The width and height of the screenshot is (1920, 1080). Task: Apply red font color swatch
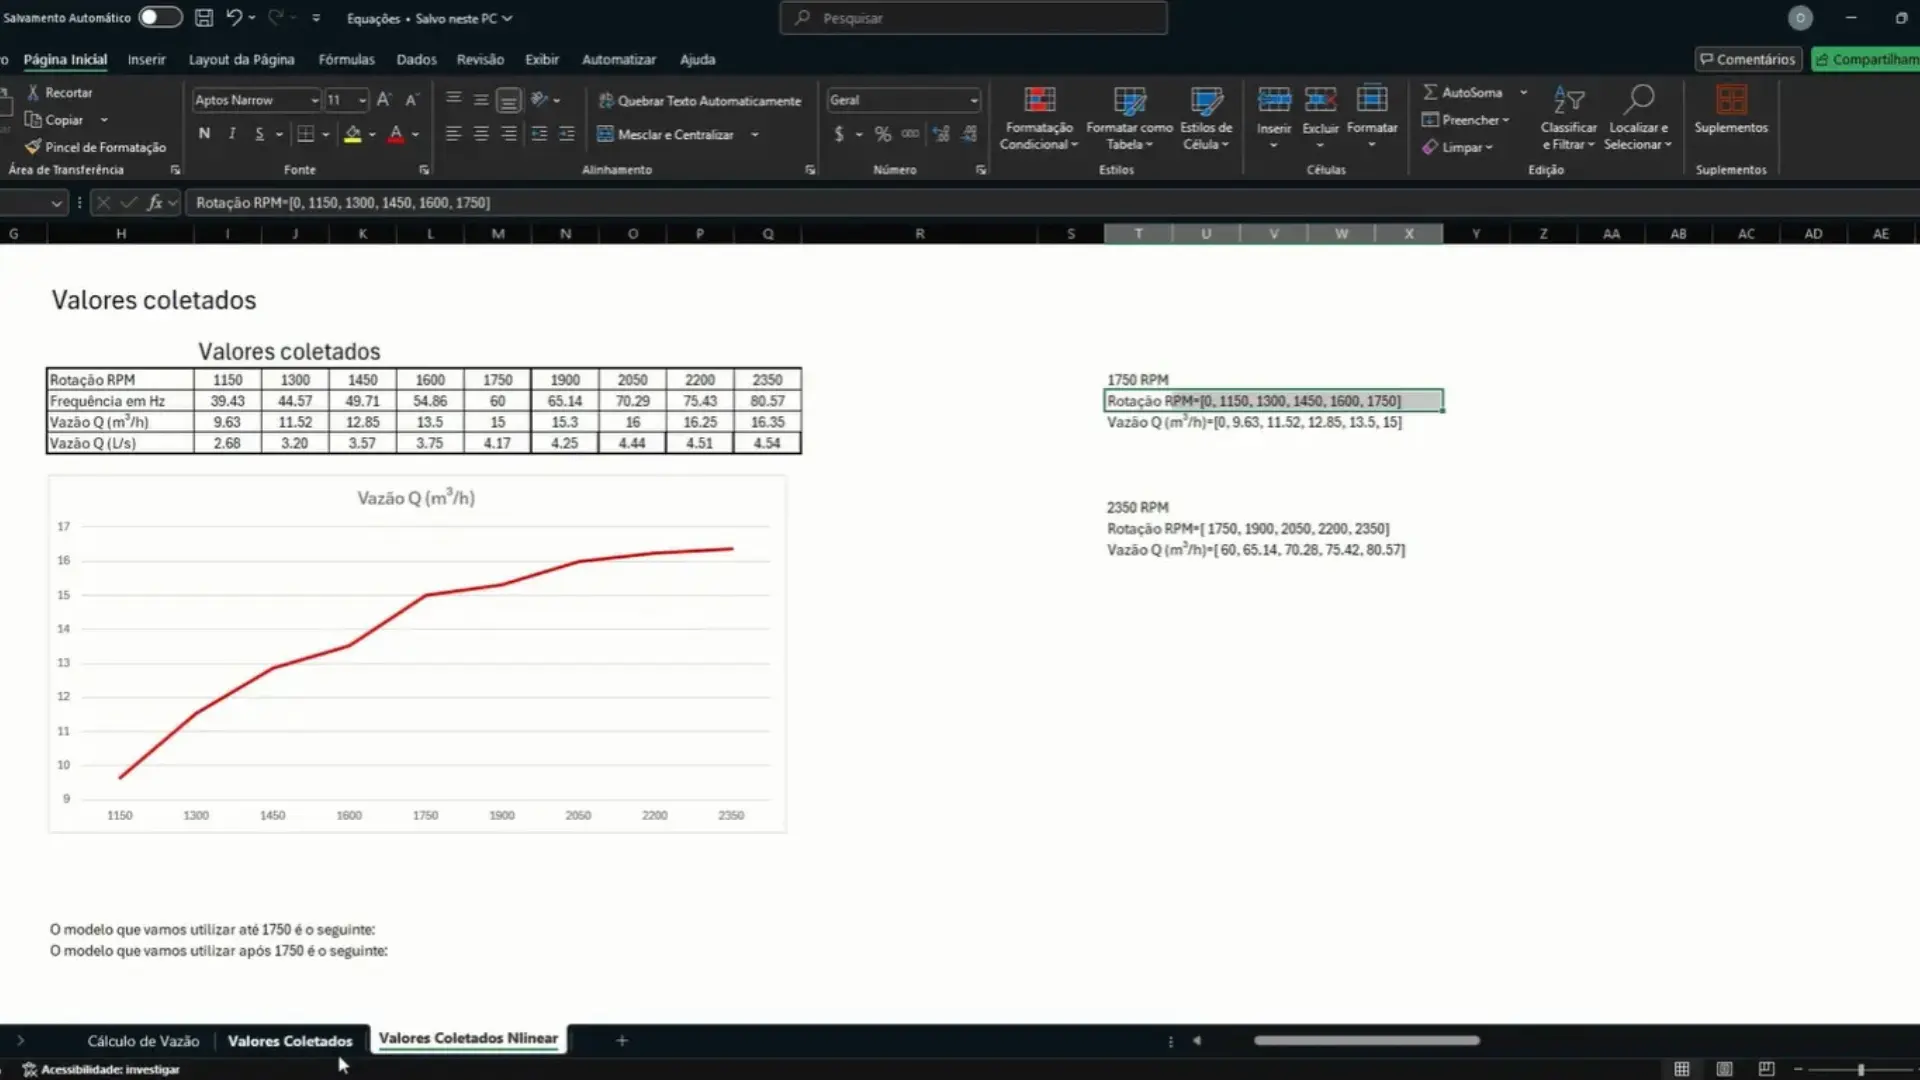(x=396, y=134)
